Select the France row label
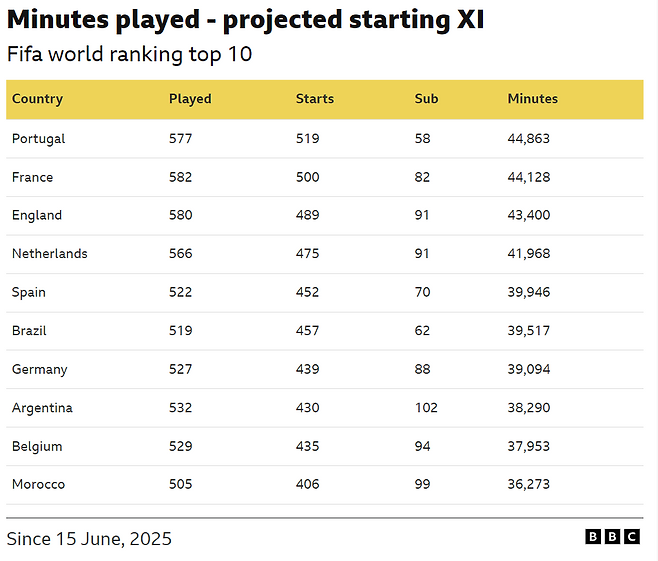This screenshot has width=658, height=561. (x=32, y=177)
